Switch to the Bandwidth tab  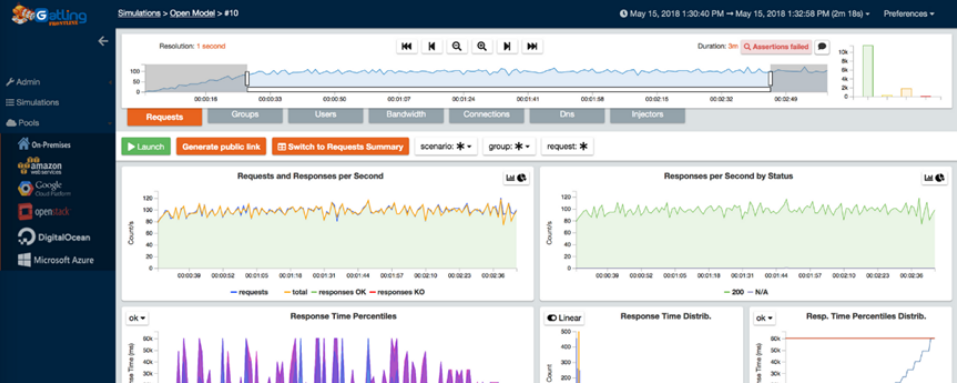[x=406, y=115]
